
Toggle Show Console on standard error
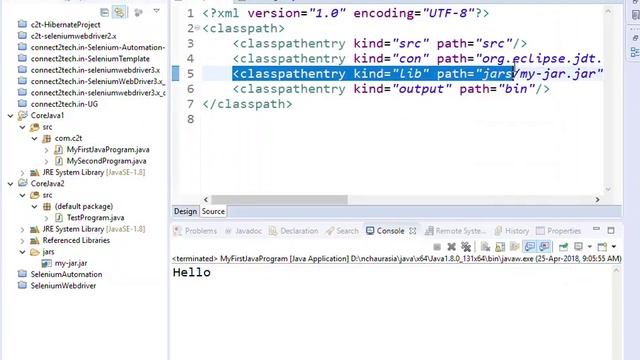tap(544, 247)
